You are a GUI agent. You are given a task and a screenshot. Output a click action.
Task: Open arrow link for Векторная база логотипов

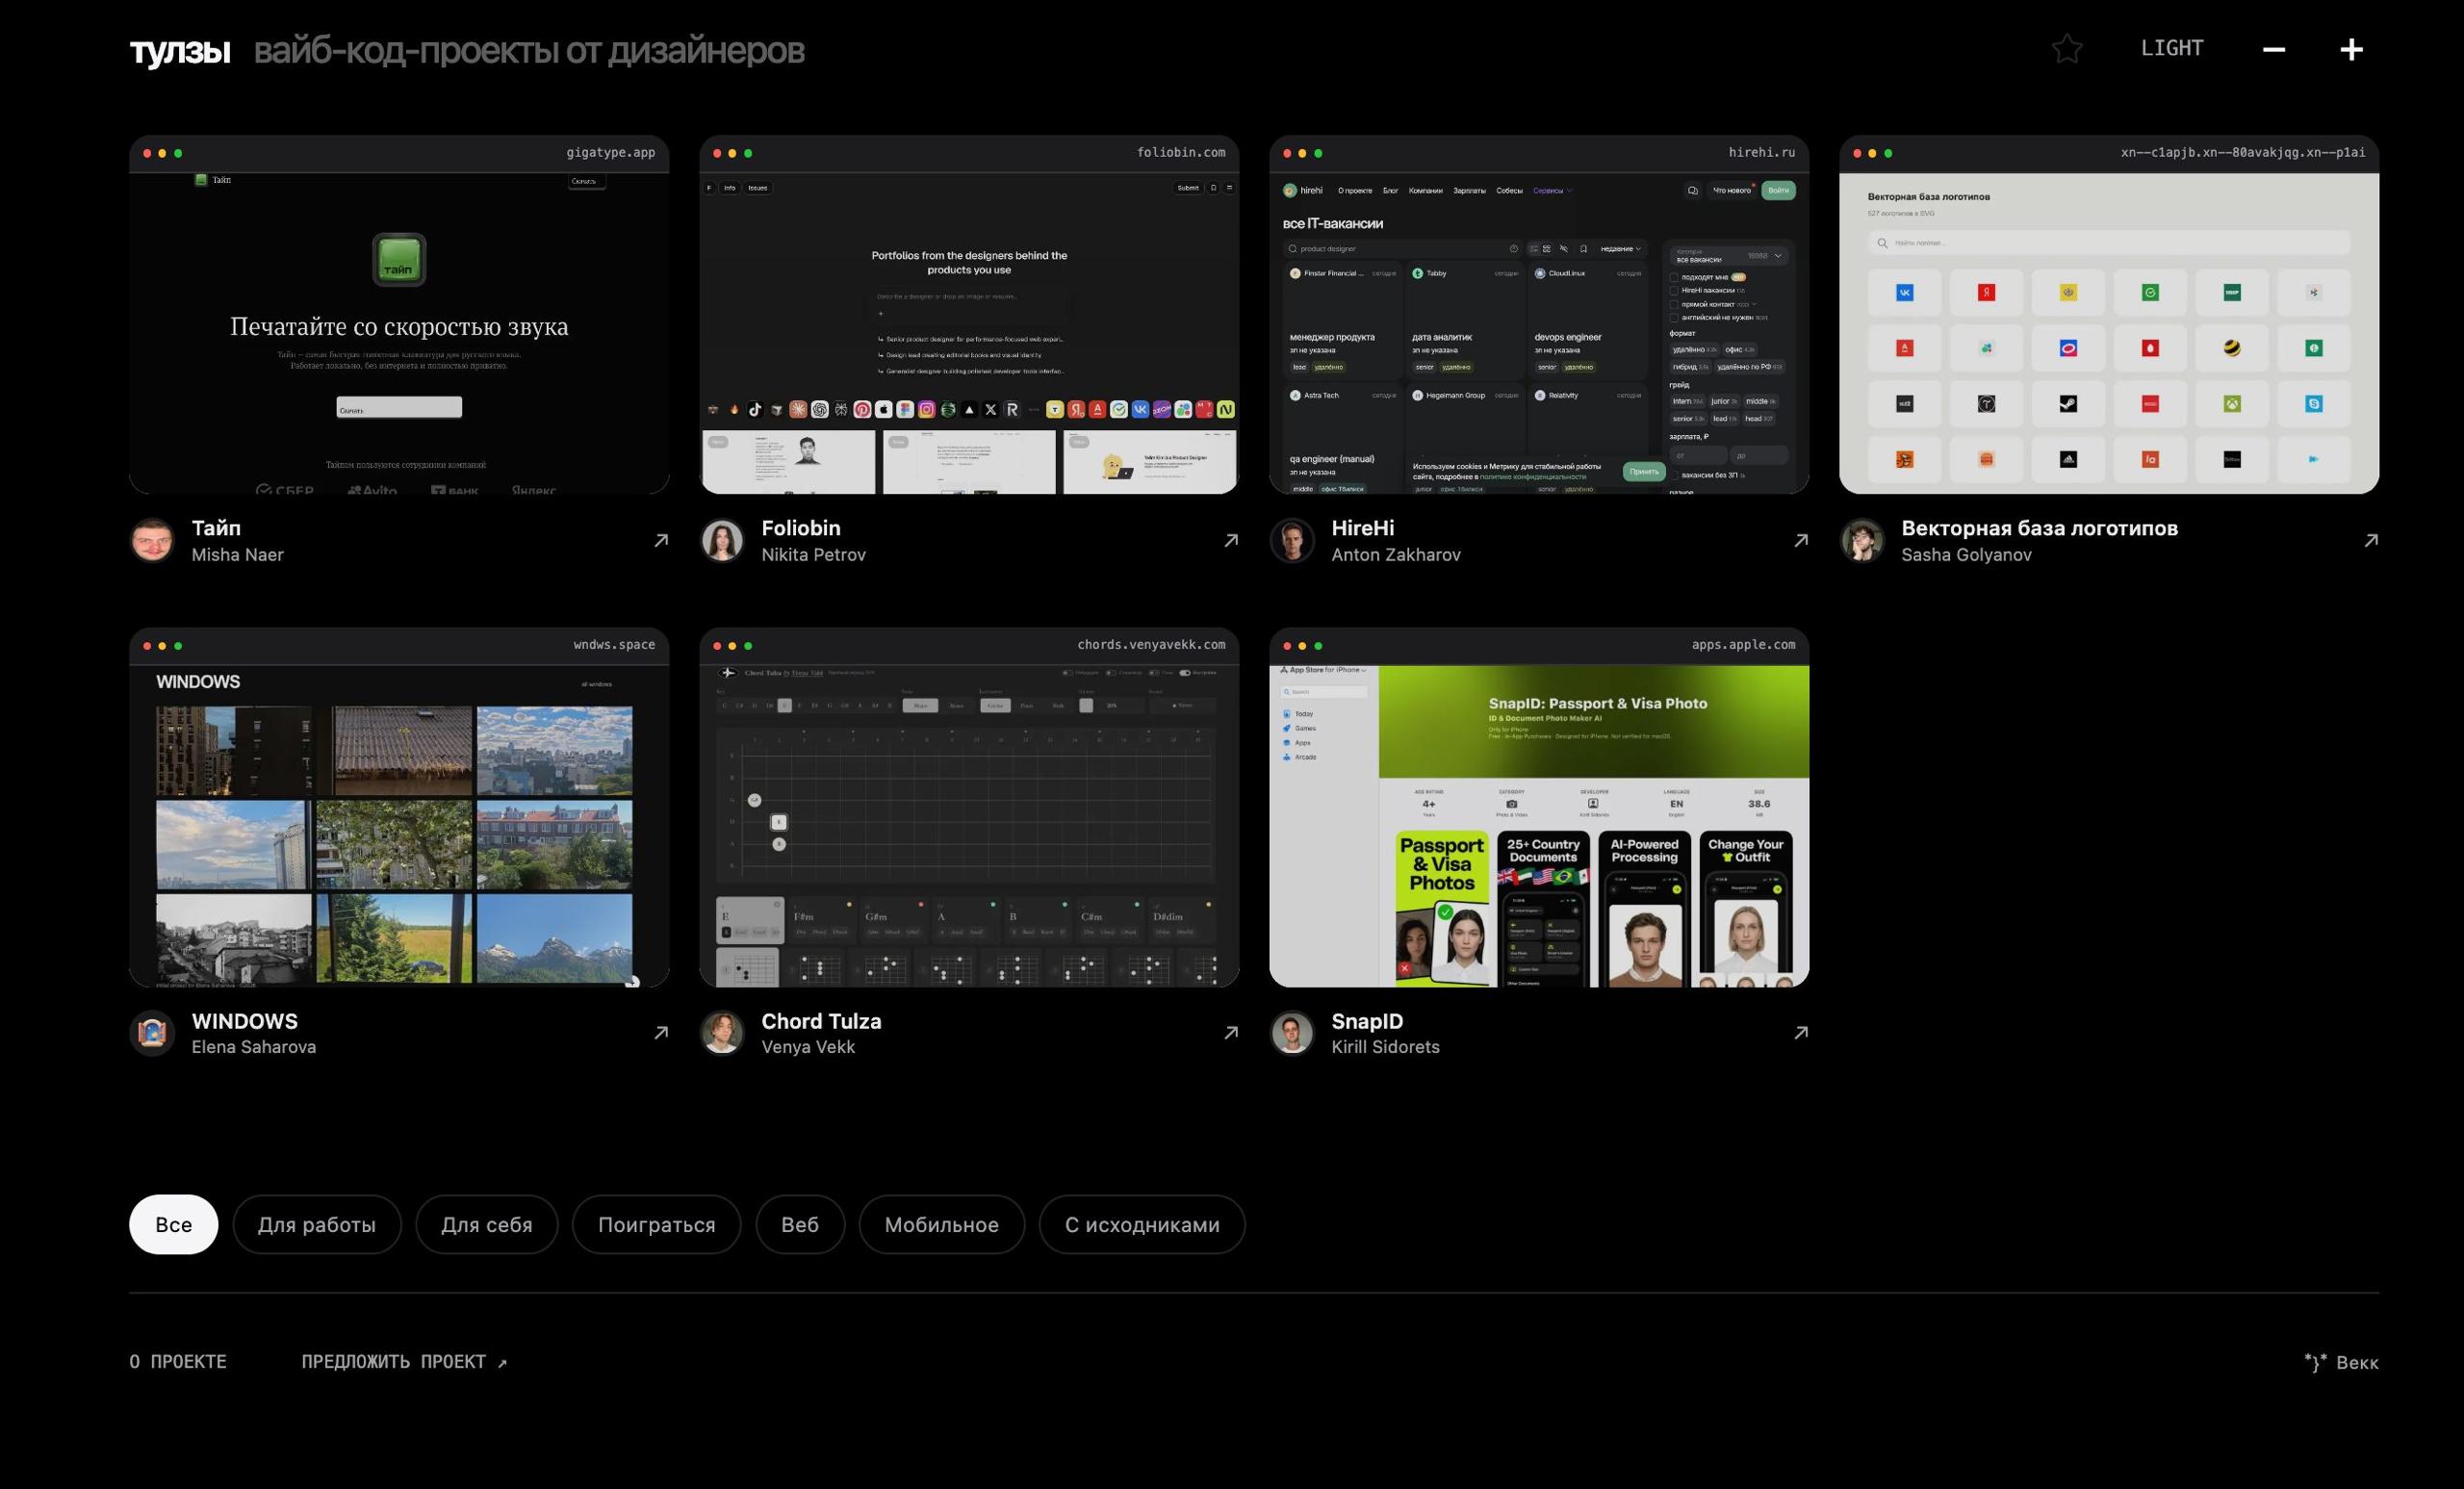tap(2371, 540)
